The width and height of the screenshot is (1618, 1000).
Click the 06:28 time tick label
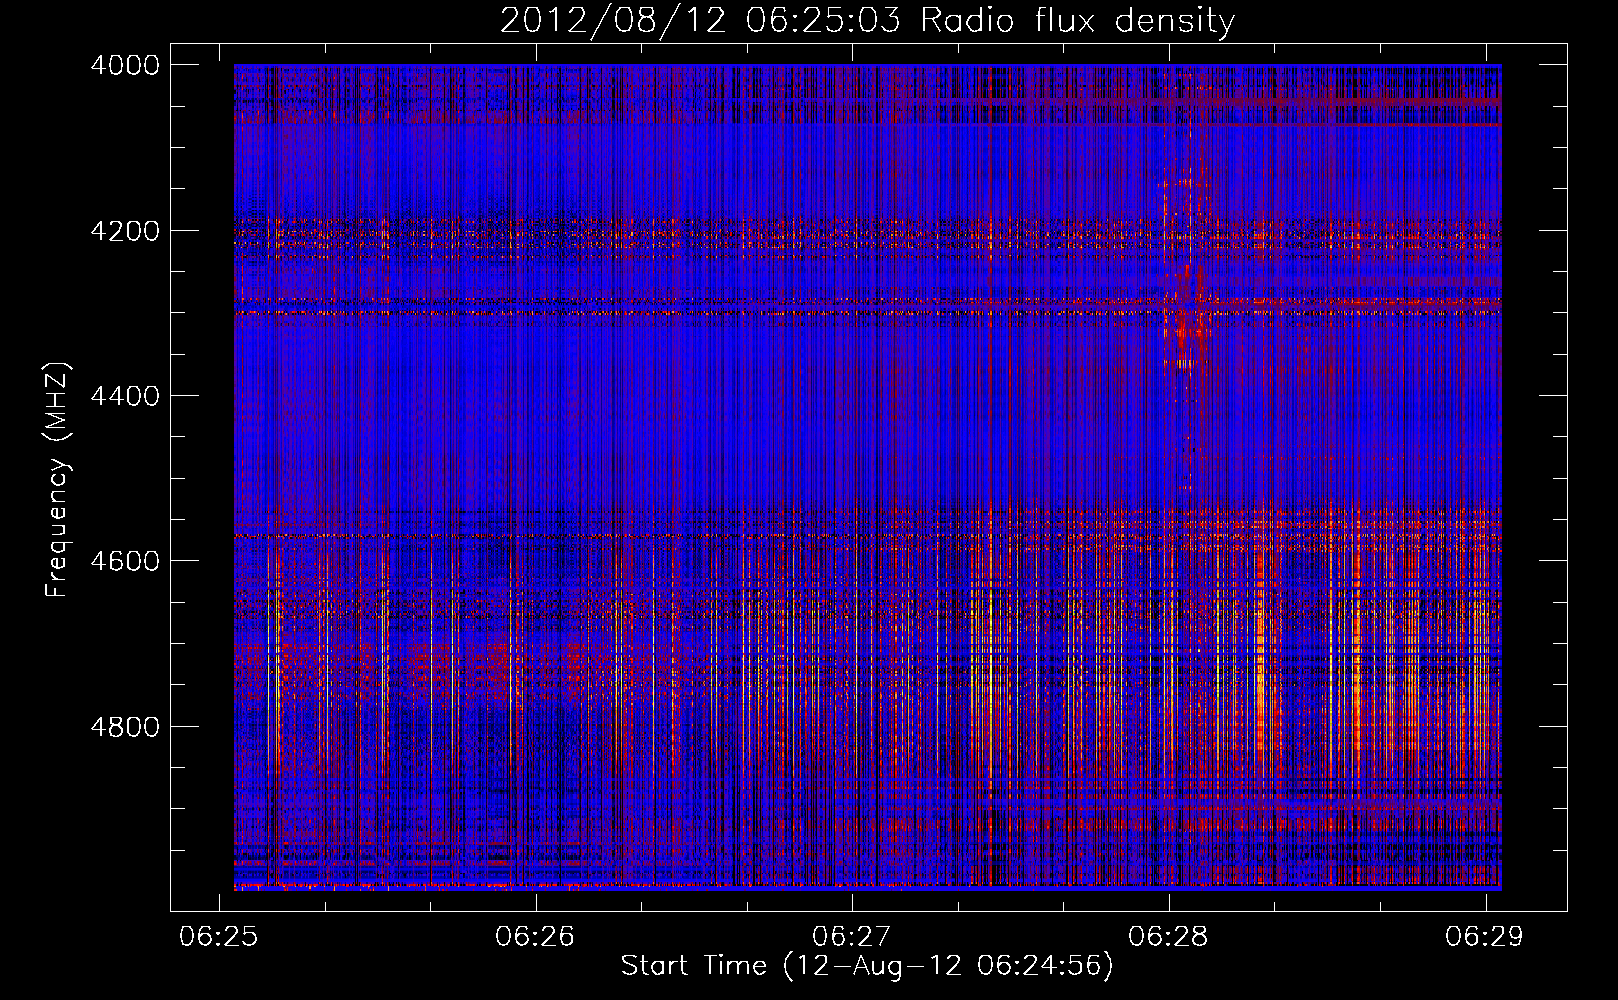tap(1168, 936)
